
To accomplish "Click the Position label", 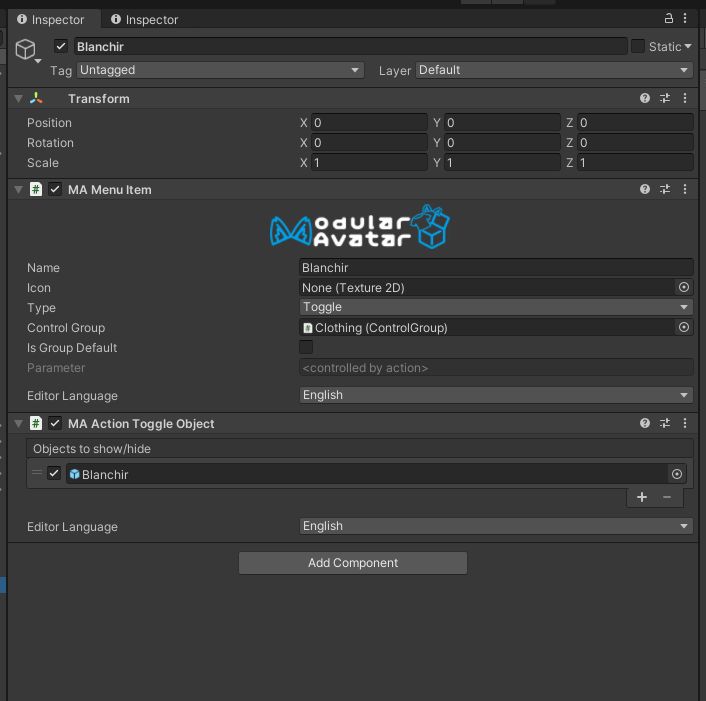I will pyautogui.click(x=49, y=122).
